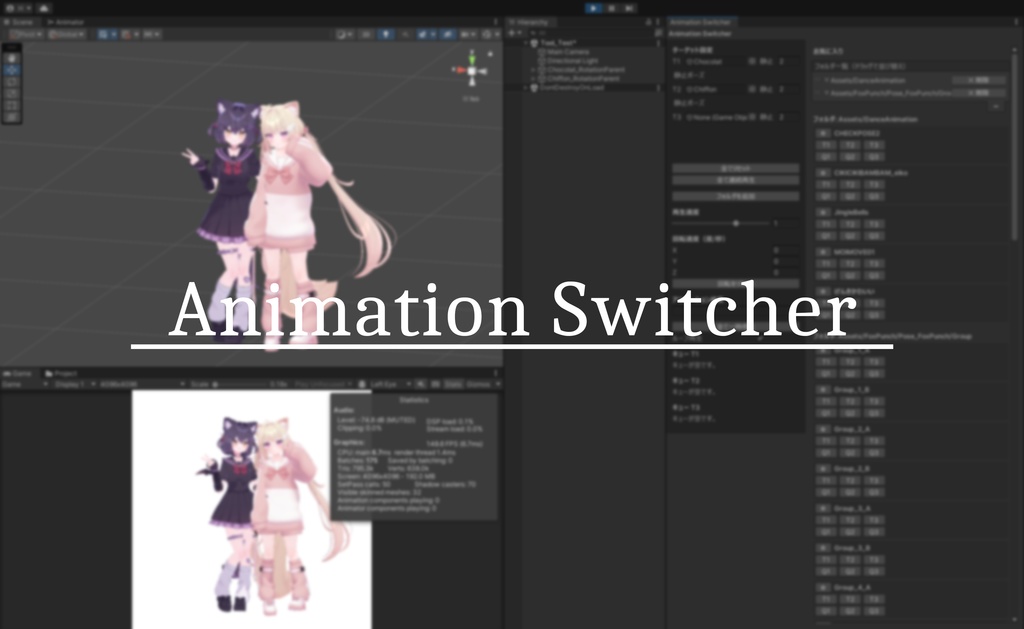Open the Hierarchy add object plus dropdown

click(x=515, y=33)
